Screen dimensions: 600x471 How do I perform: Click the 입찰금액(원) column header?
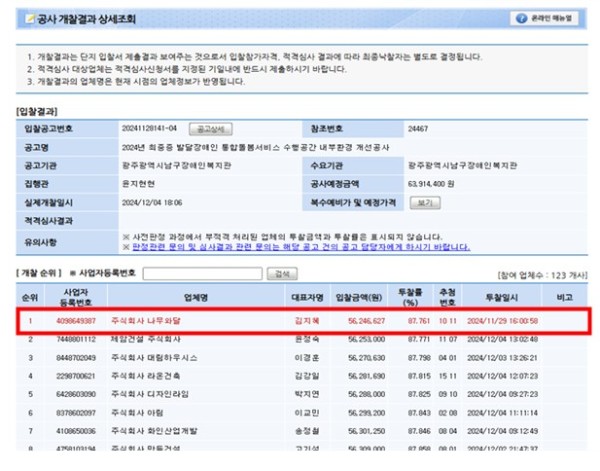tap(359, 297)
